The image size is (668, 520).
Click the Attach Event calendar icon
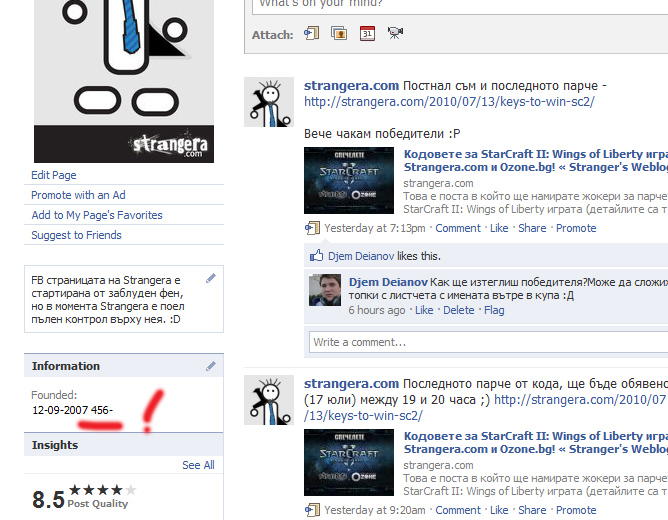coord(367,34)
